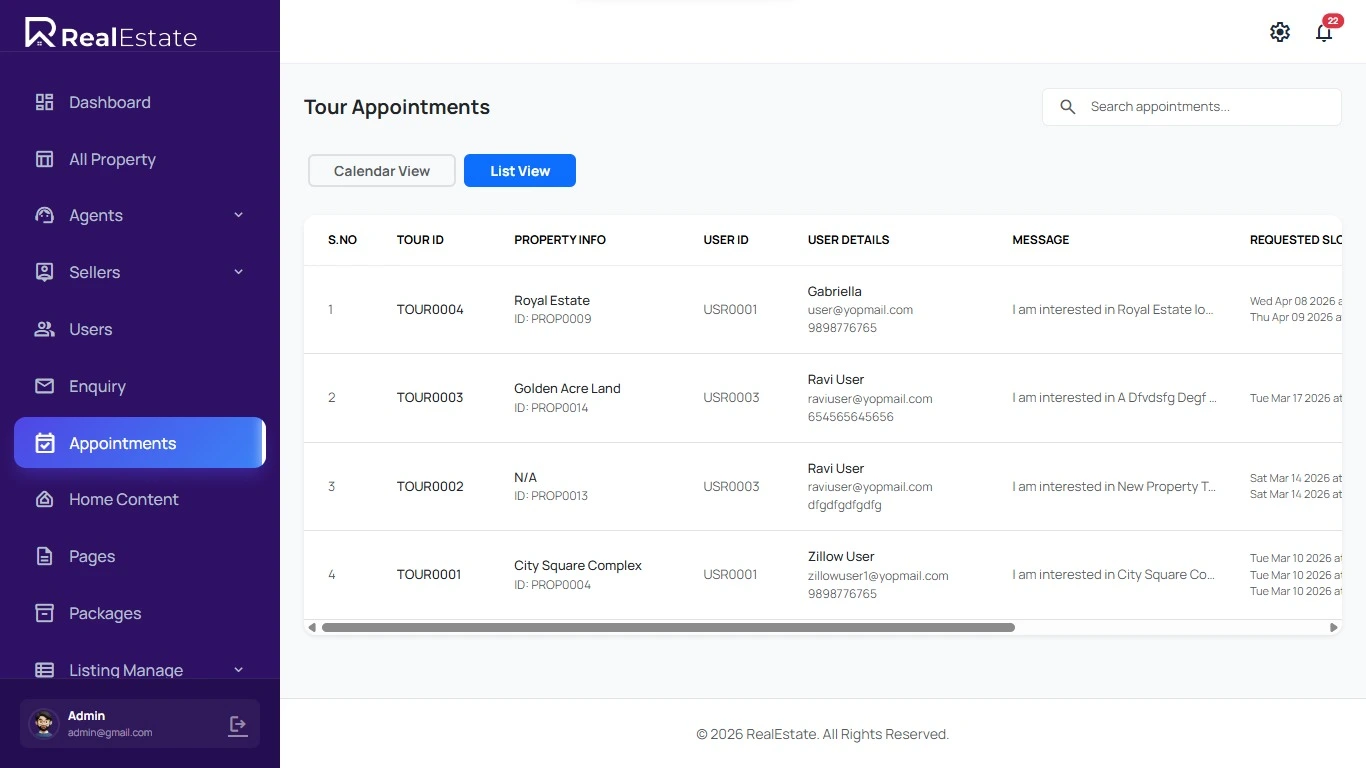Open All Property in sidebar
Screen dimensions: 1366x768
112,159
